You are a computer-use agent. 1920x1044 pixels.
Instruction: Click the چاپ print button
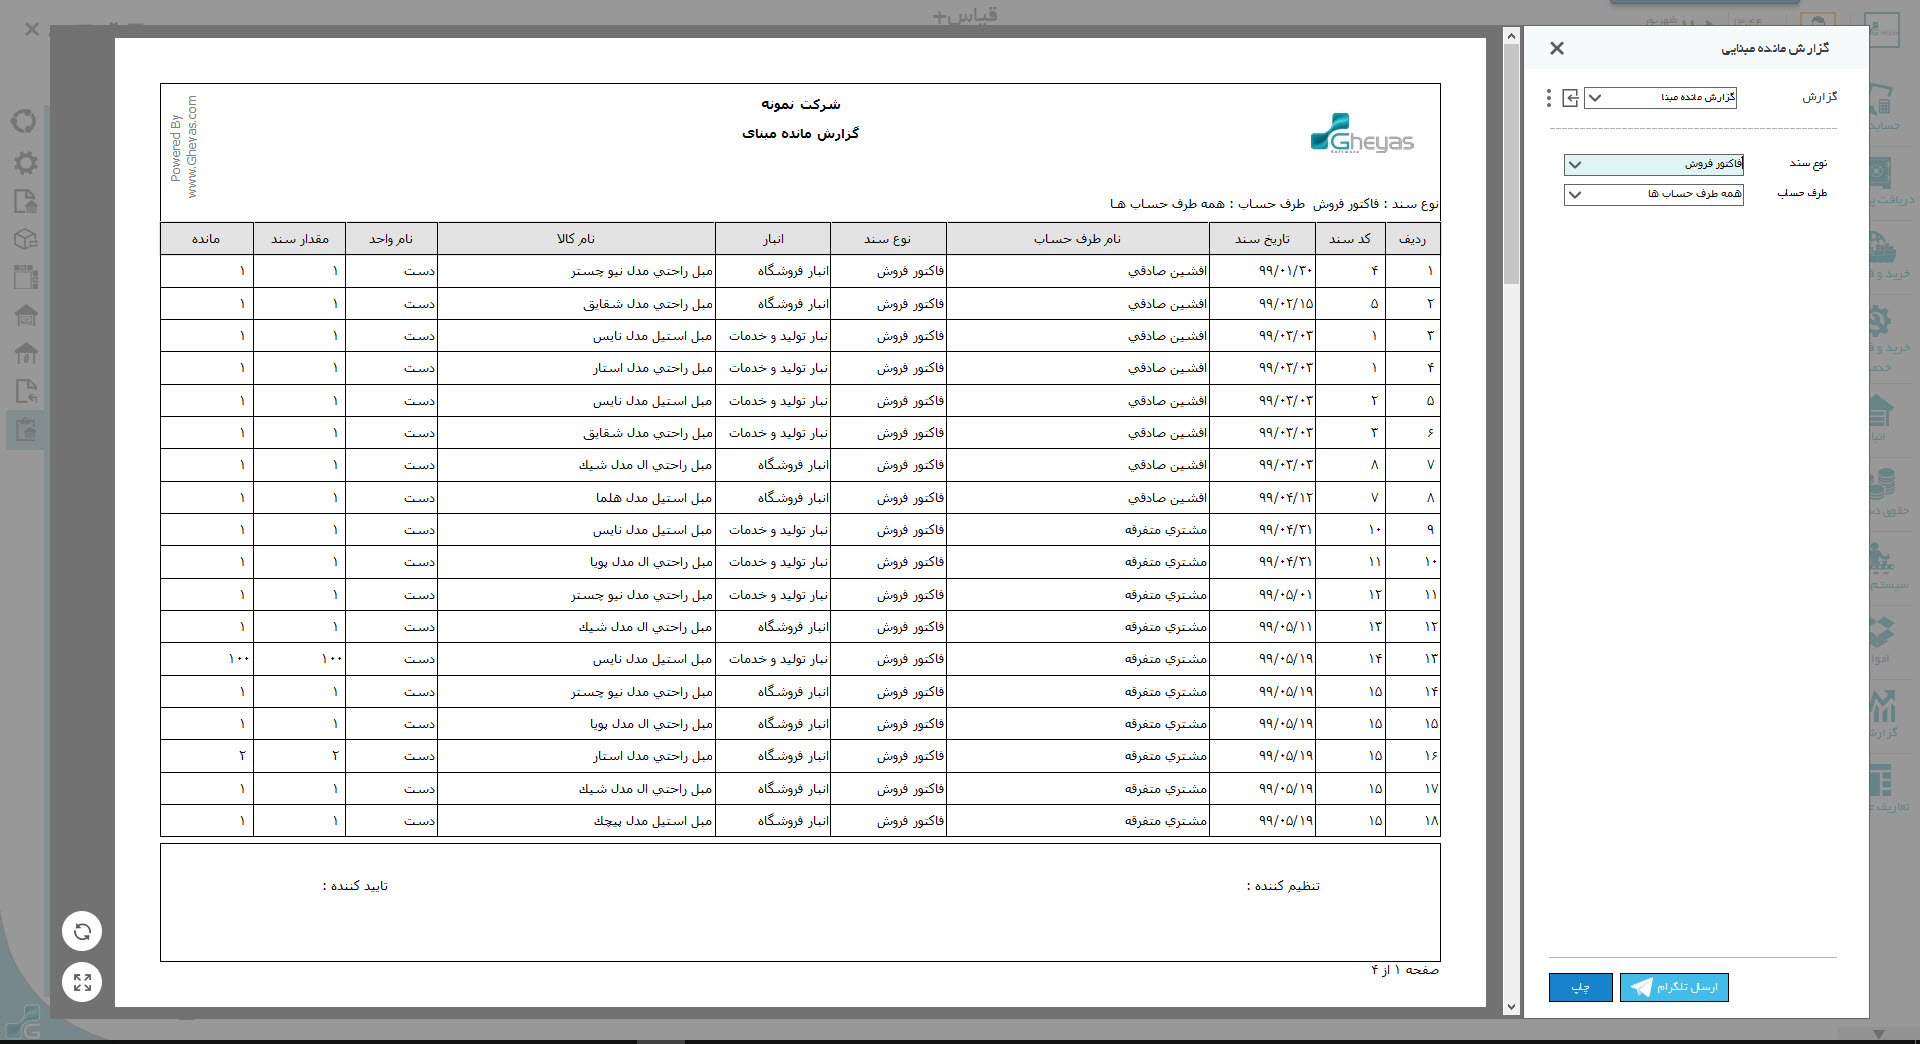tap(1580, 987)
